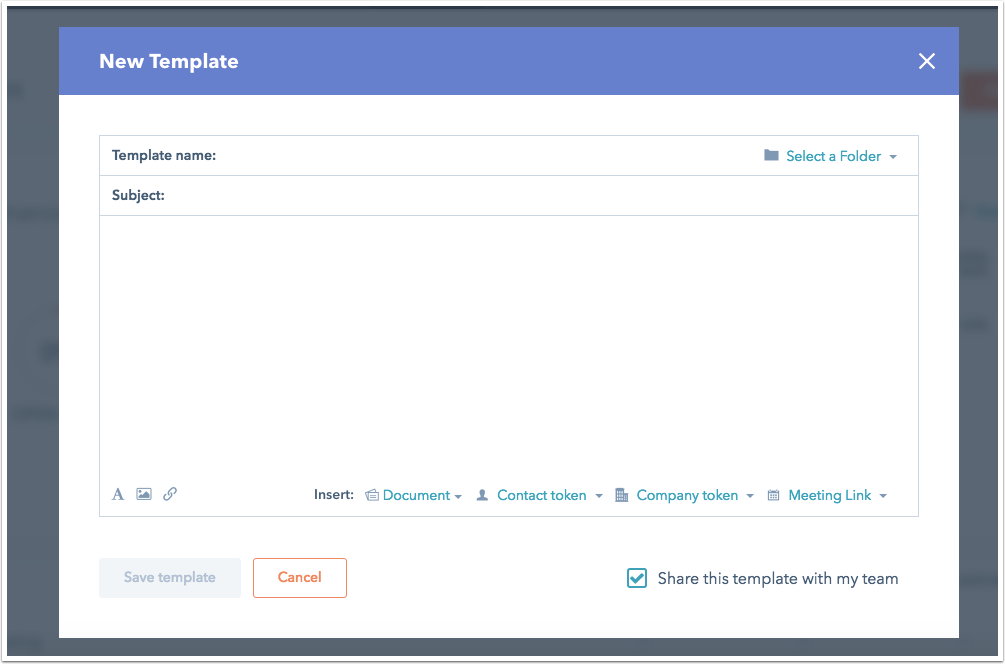
Task: Insert an image using picture icon
Action: click(144, 494)
